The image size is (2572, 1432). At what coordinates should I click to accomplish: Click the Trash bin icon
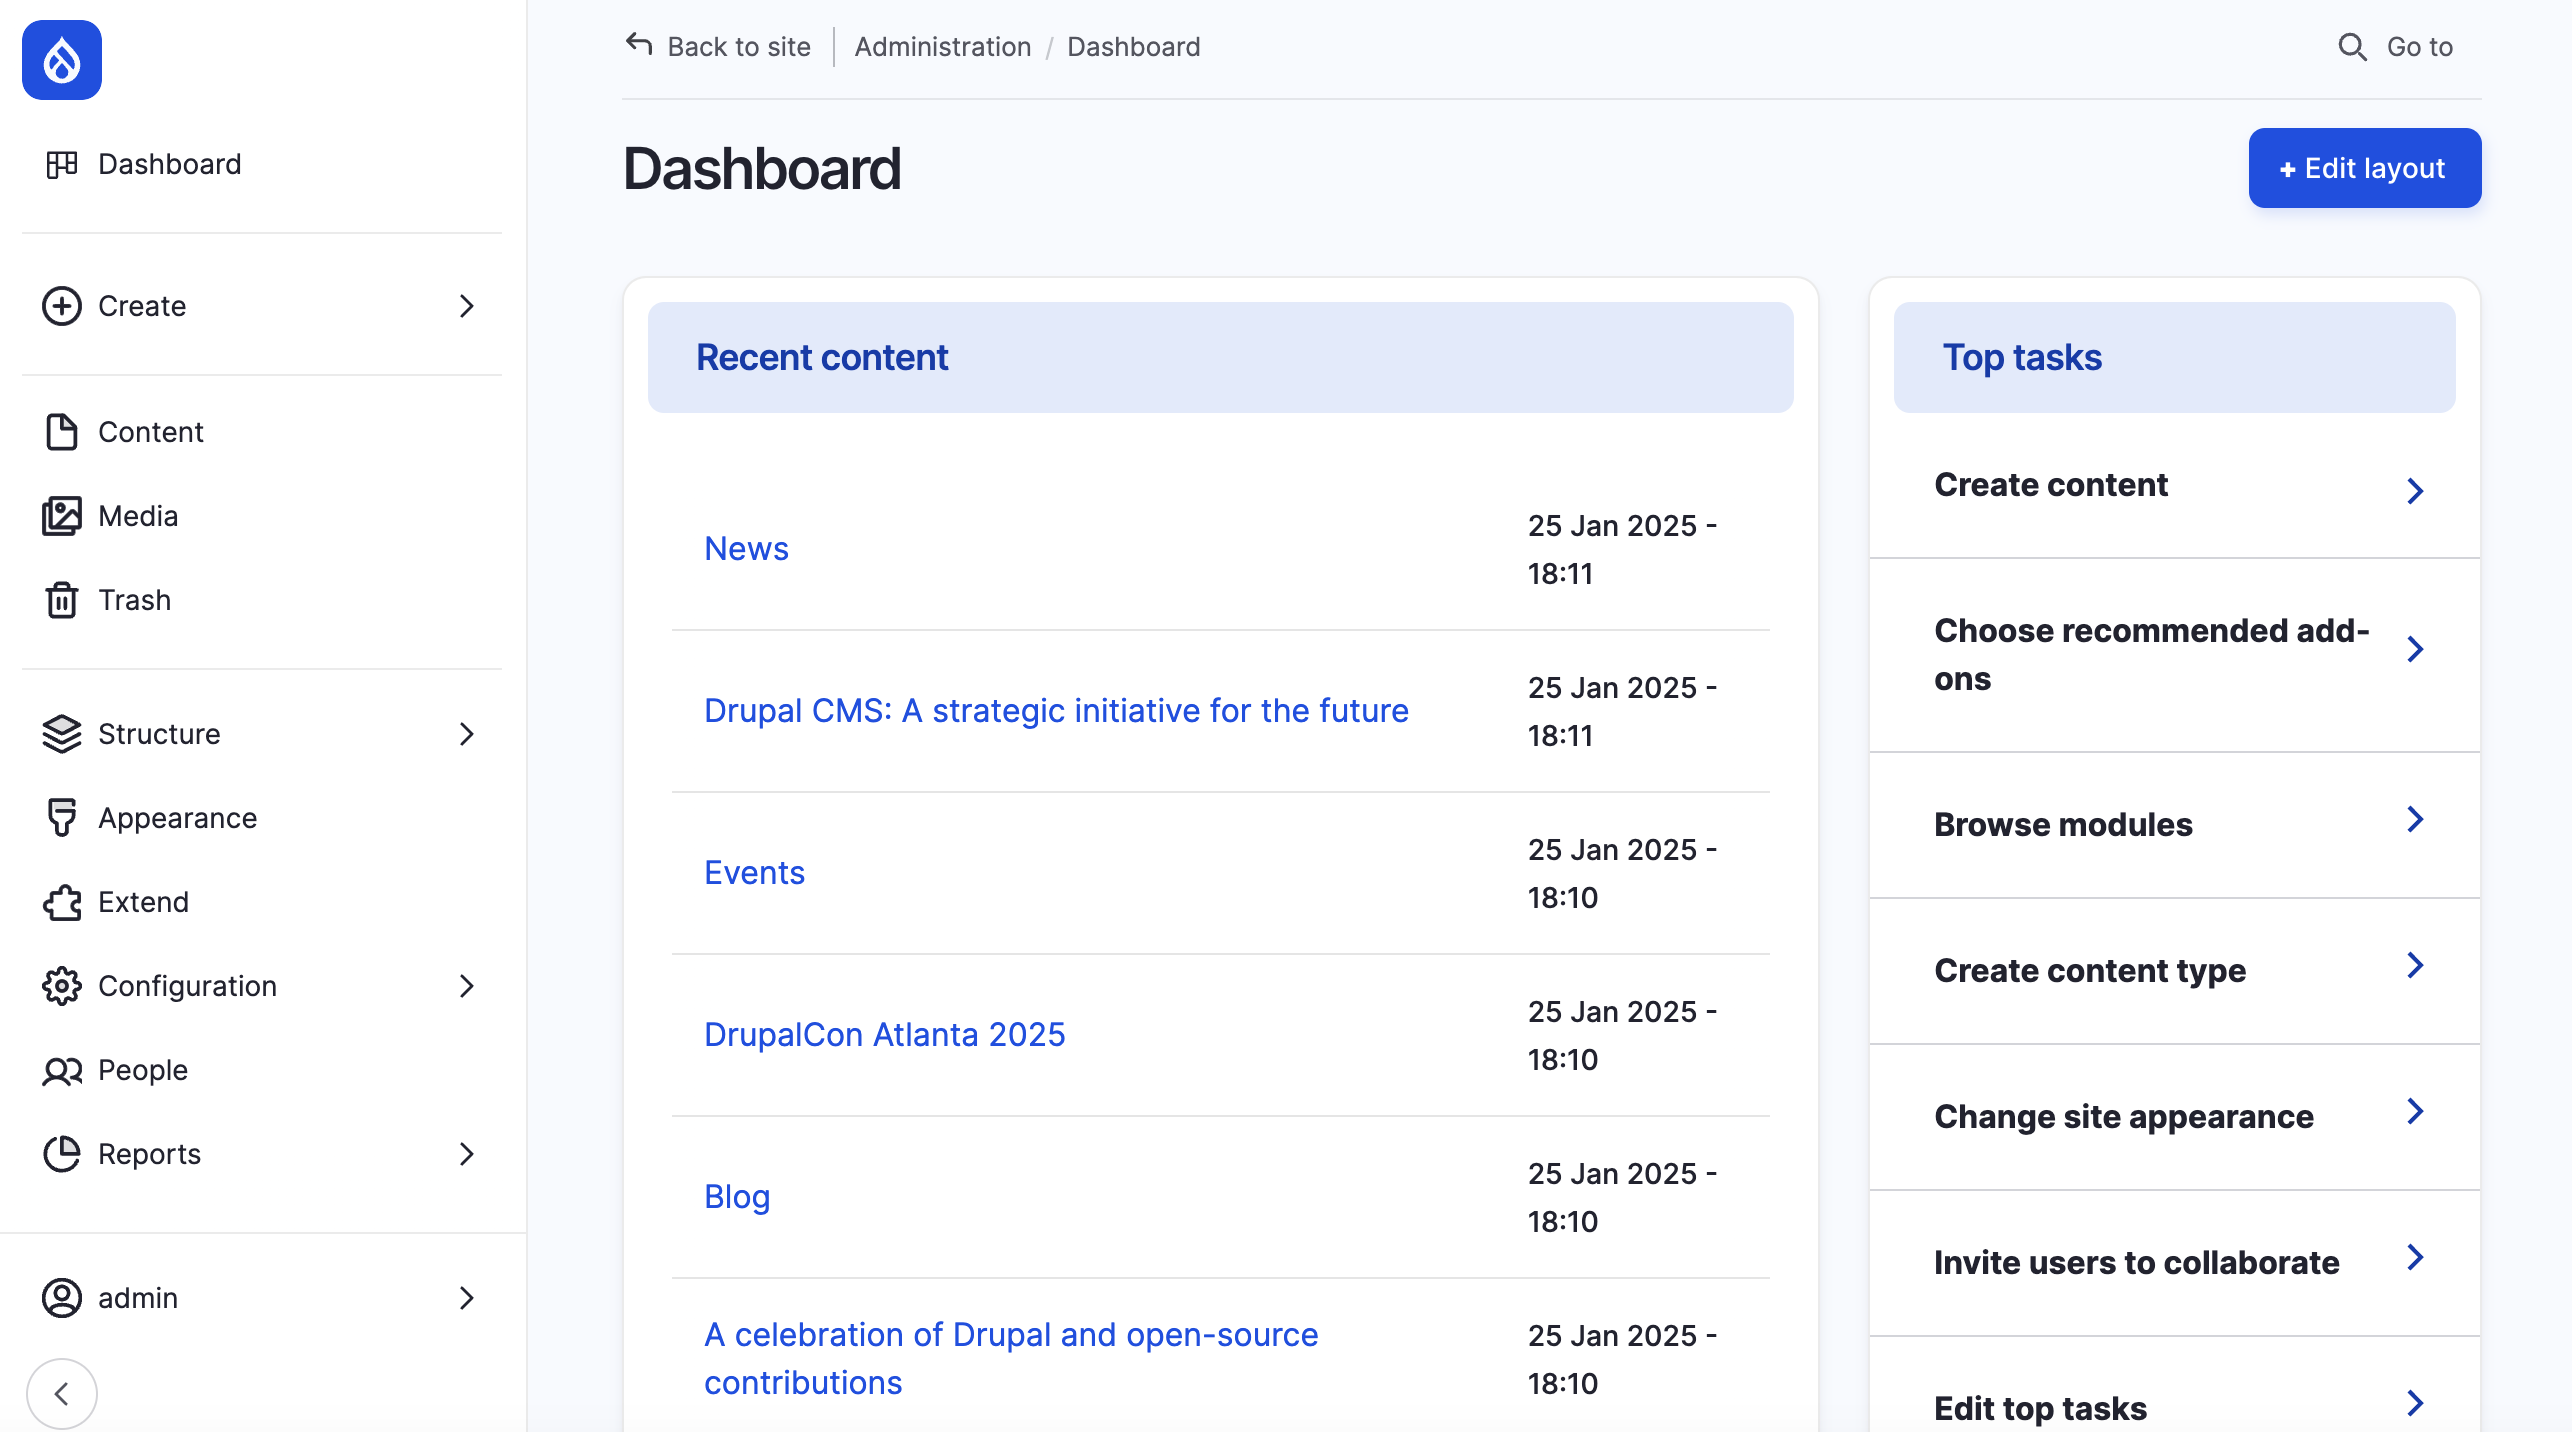pyautogui.click(x=63, y=598)
